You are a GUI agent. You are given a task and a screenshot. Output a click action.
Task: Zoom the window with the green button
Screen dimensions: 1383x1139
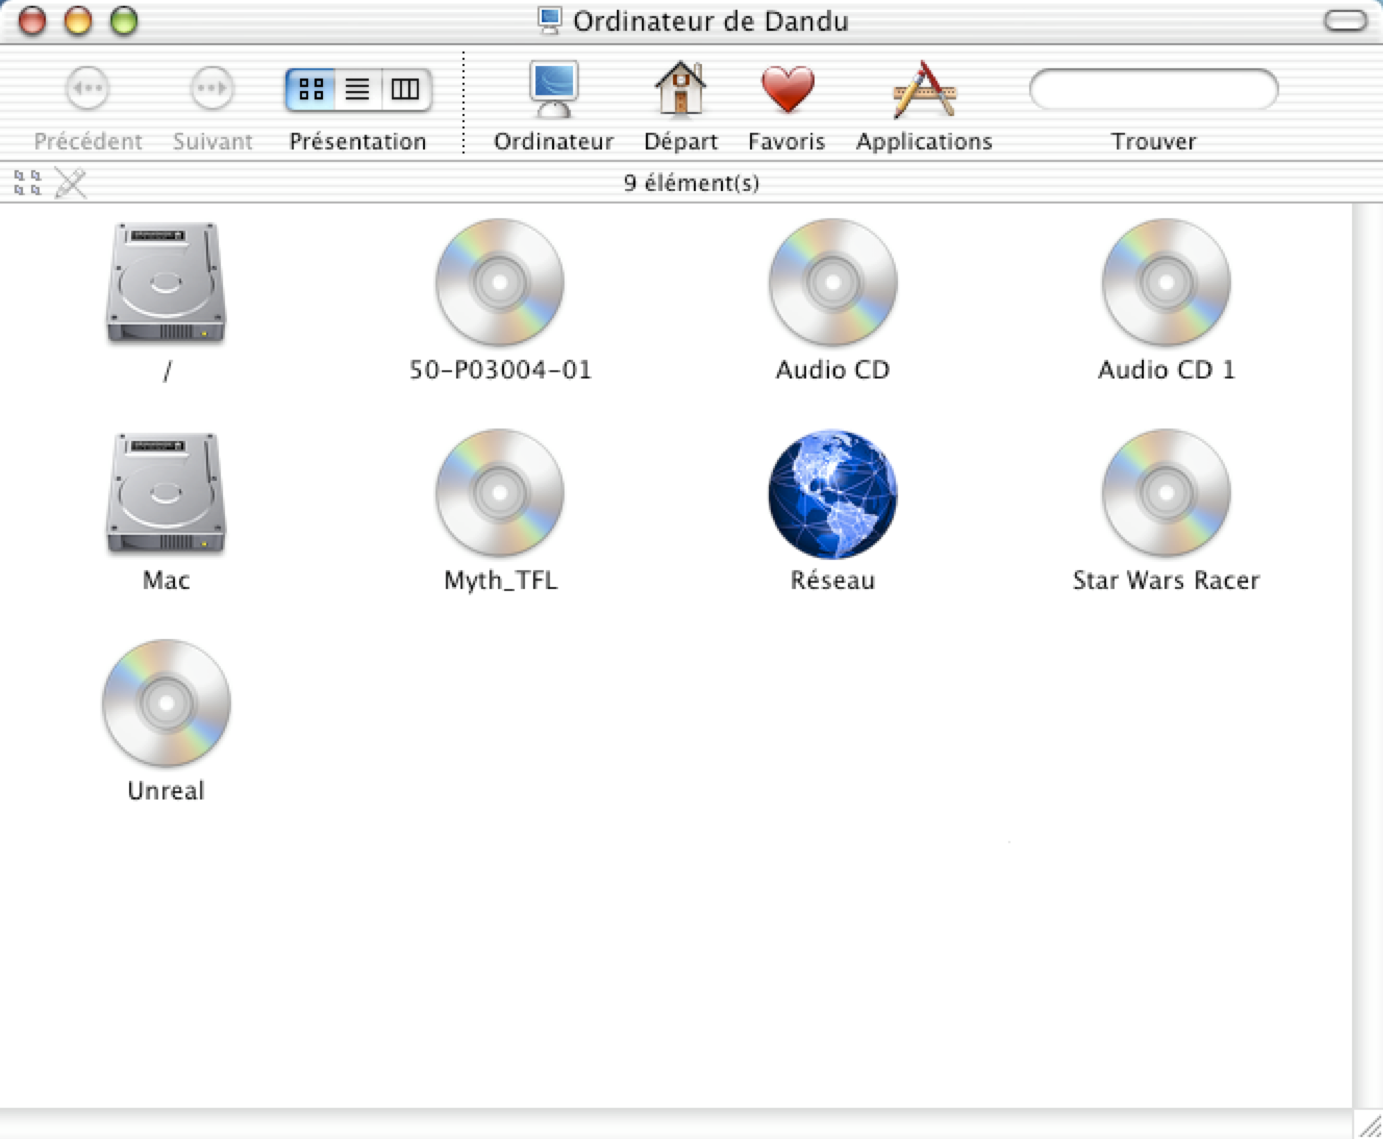pyautogui.click(x=124, y=21)
